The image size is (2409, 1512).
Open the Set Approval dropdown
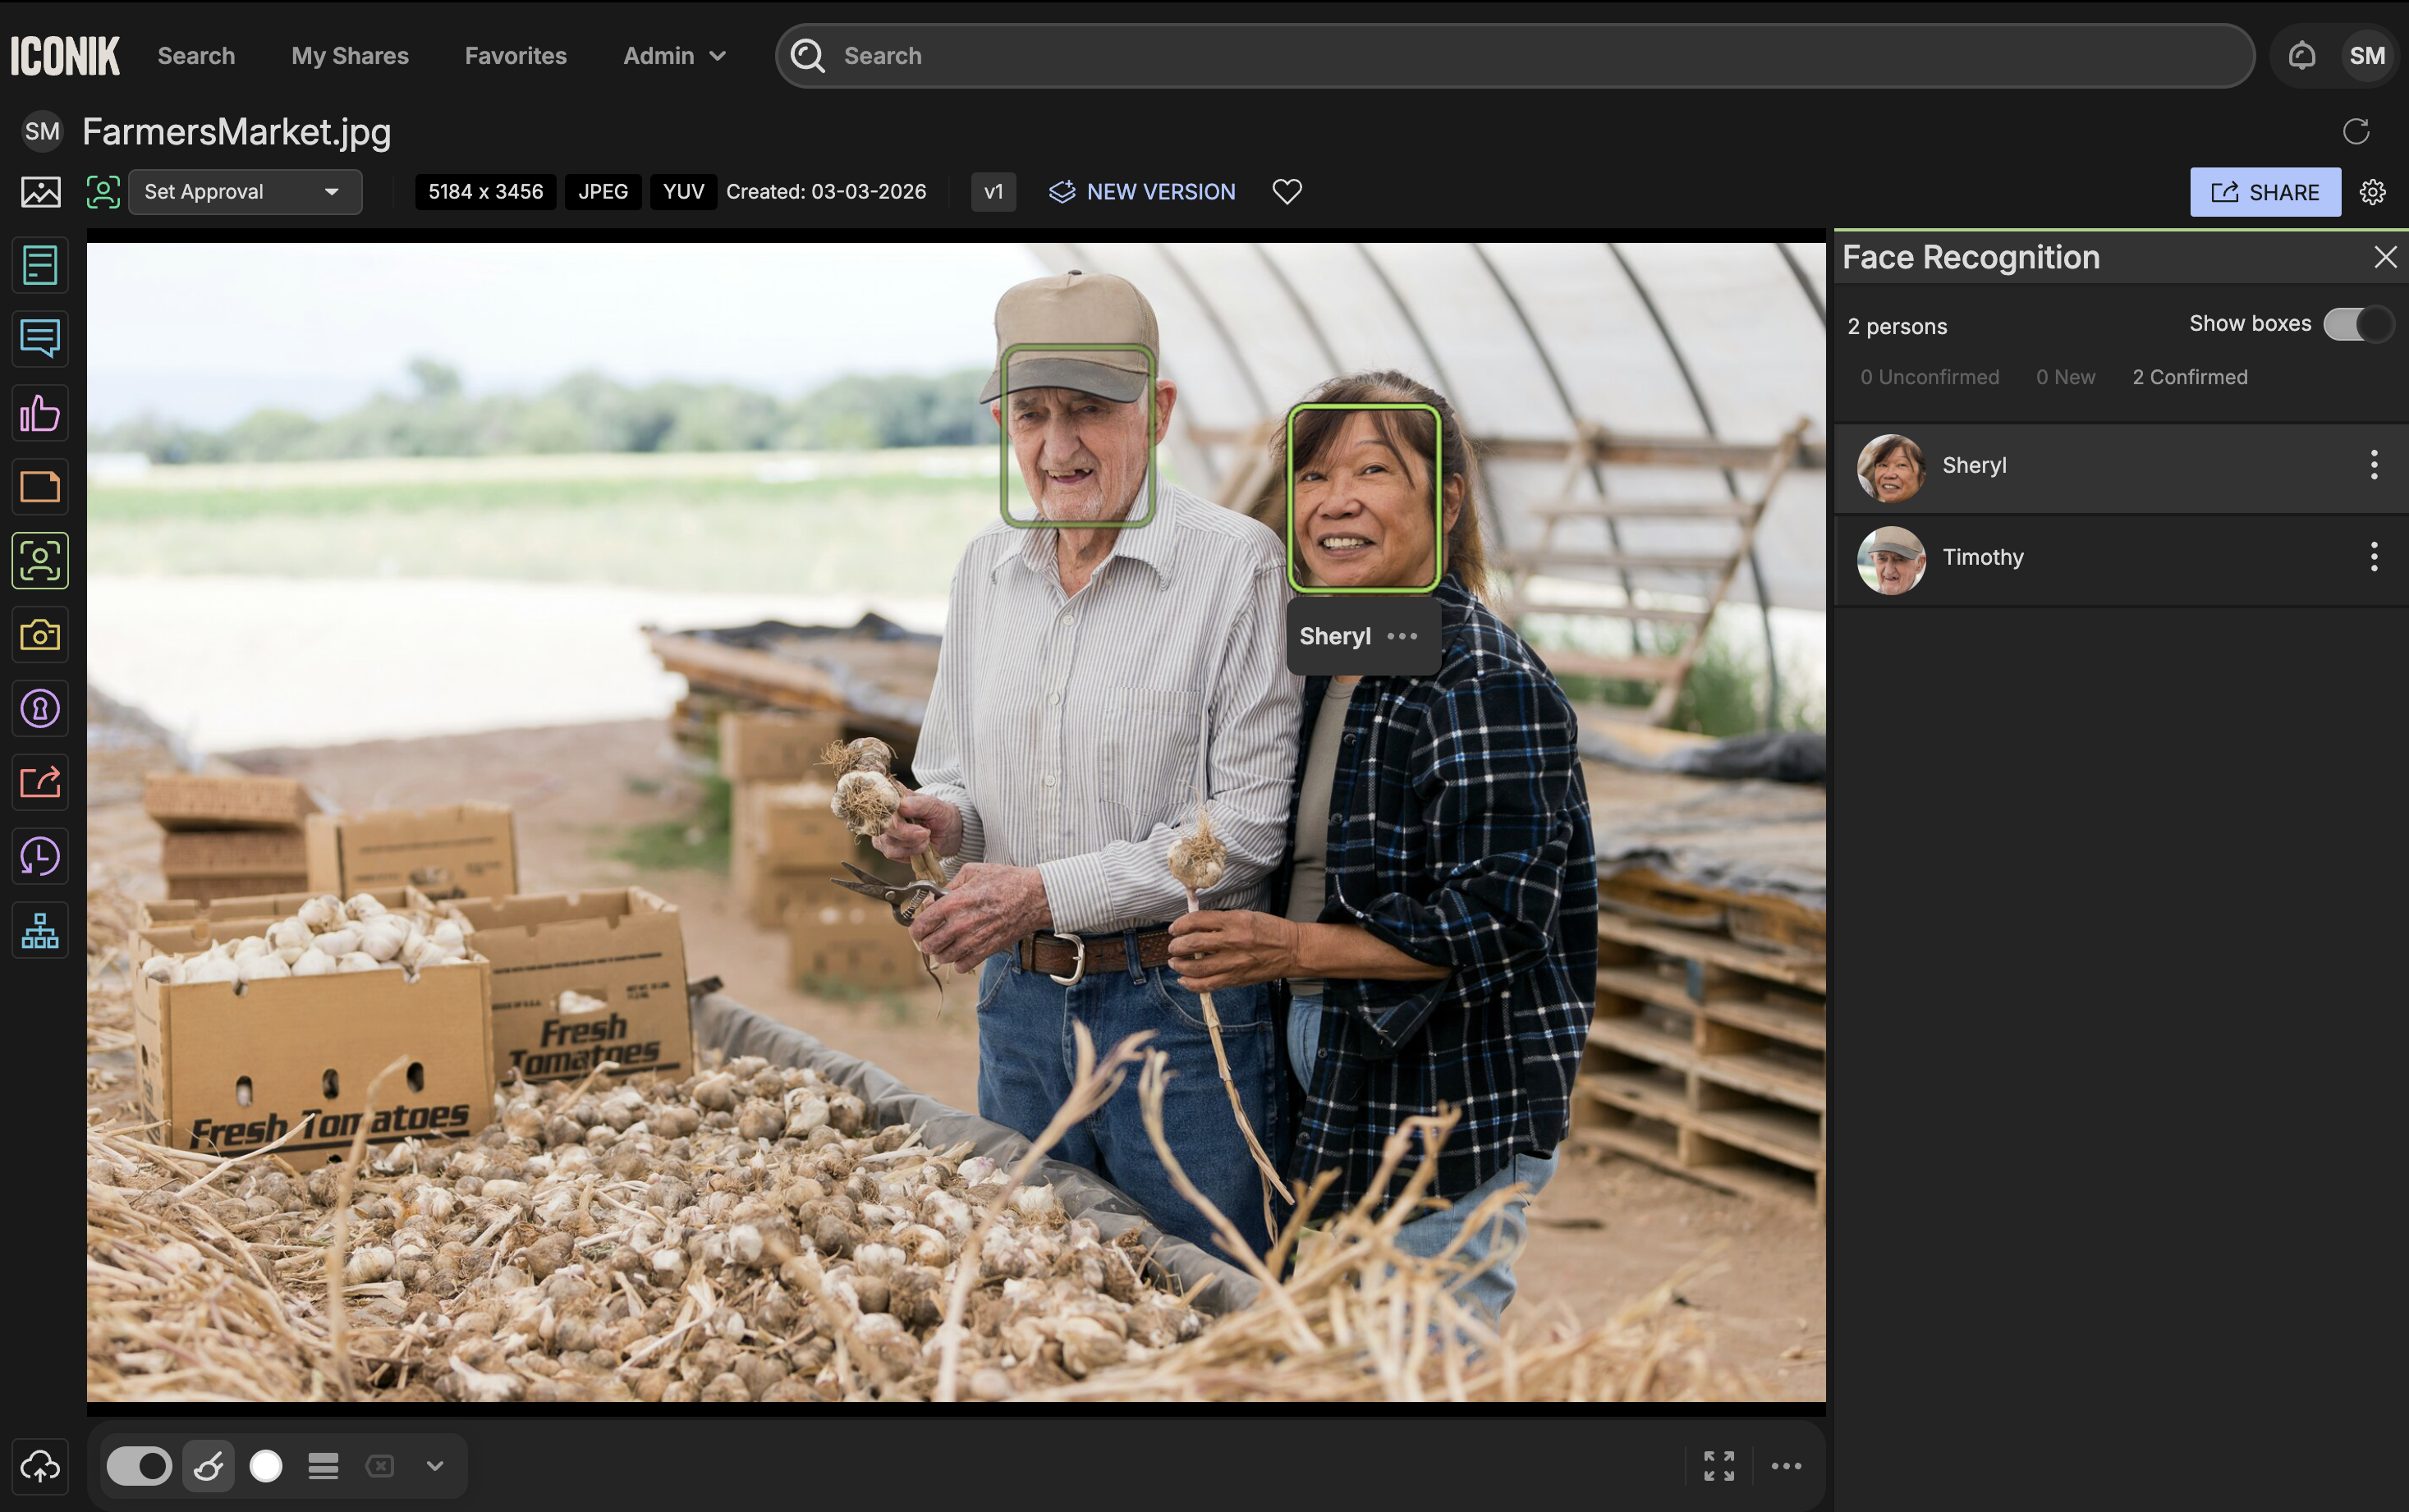click(244, 191)
